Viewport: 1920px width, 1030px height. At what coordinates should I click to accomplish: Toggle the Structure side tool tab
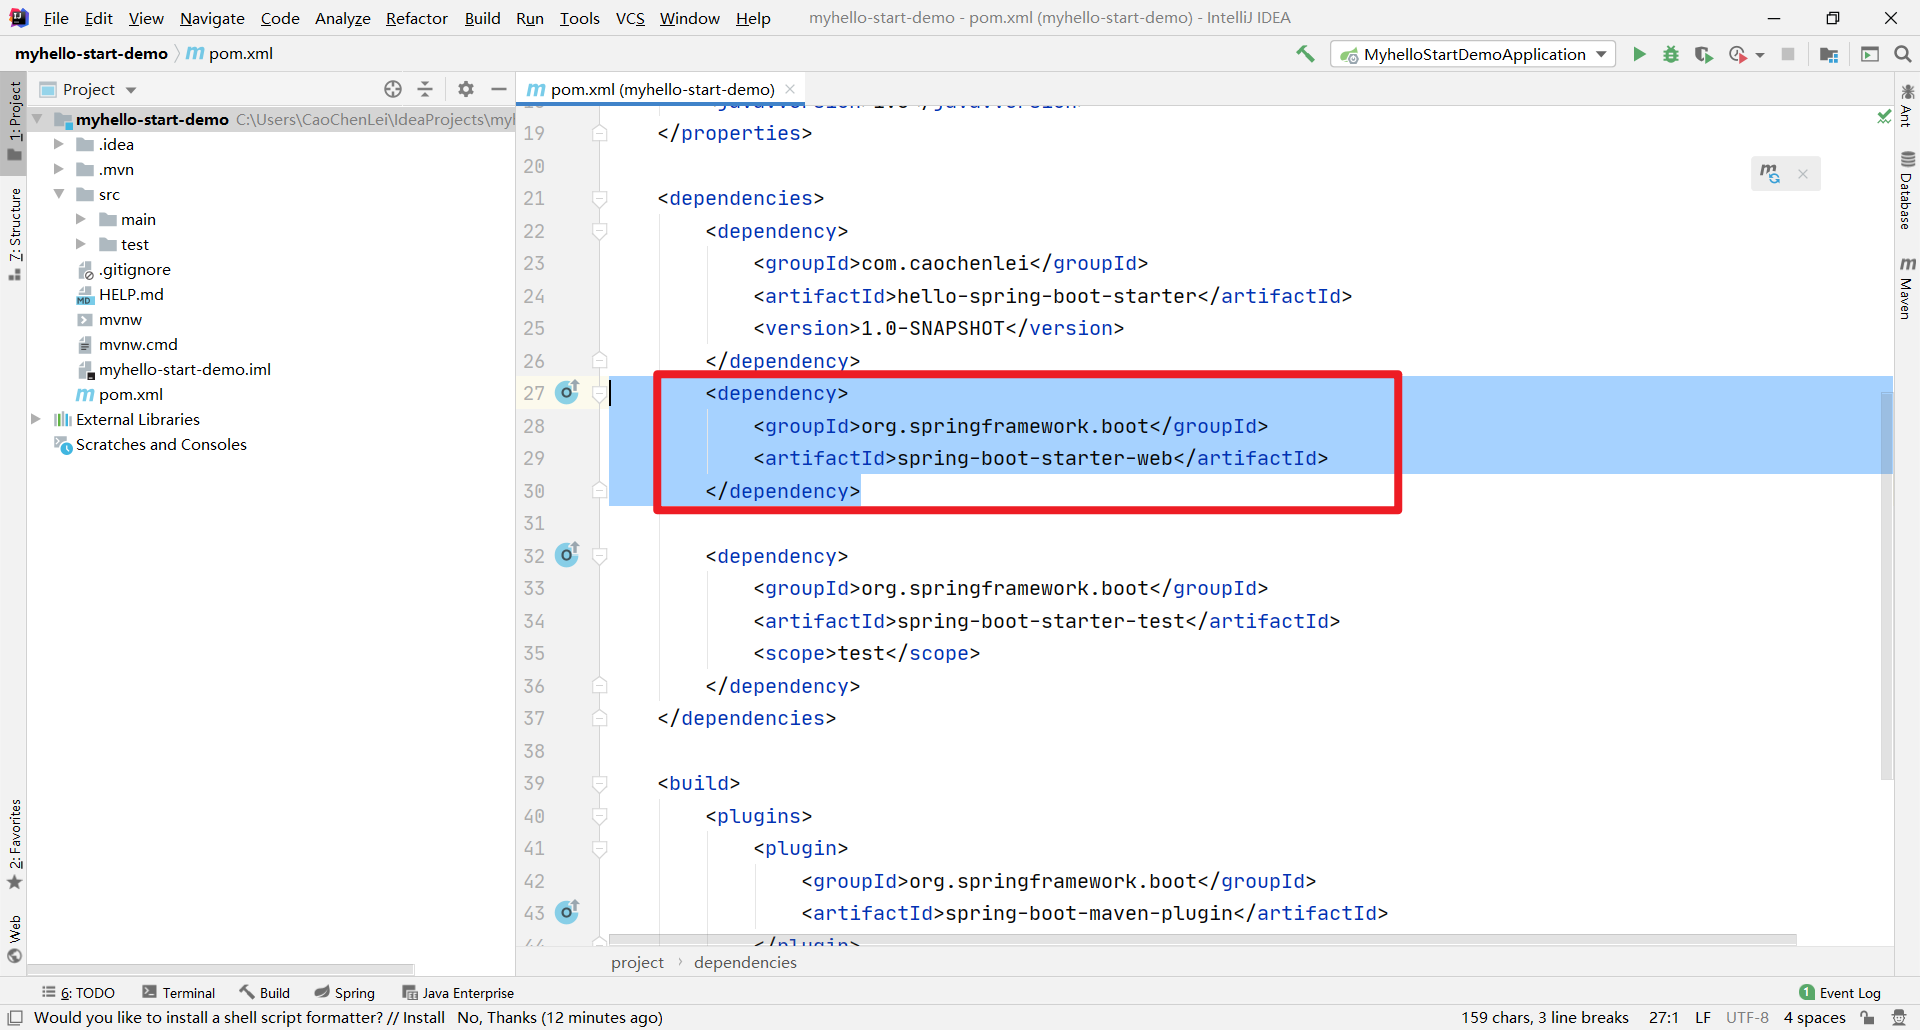(x=14, y=235)
